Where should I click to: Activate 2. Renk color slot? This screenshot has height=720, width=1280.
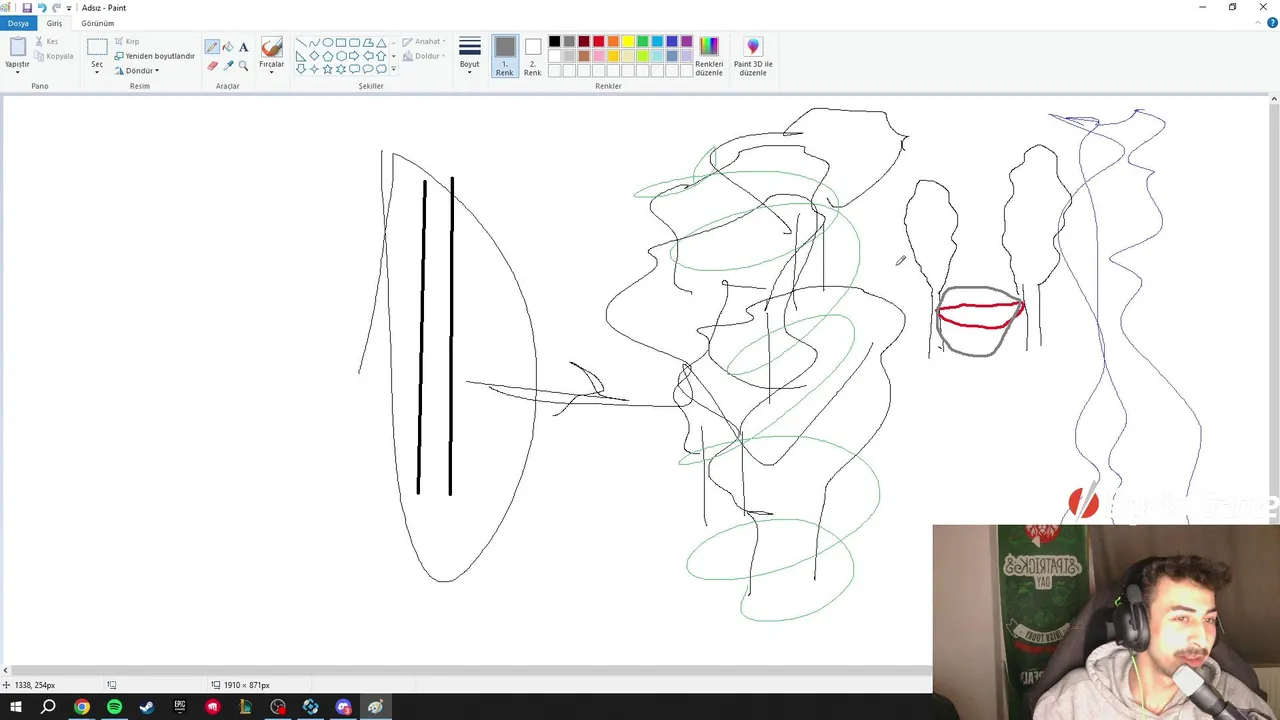click(x=533, y=56)
